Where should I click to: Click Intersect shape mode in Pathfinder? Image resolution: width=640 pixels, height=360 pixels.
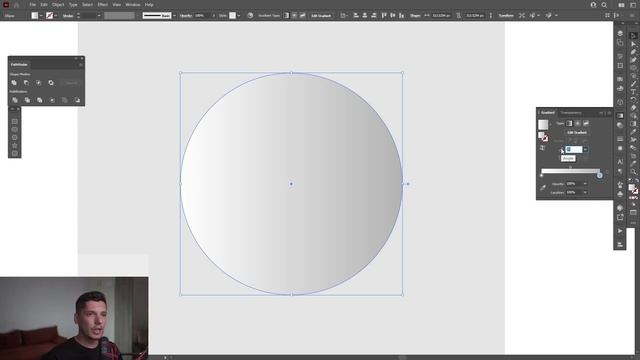pos(38,83)
